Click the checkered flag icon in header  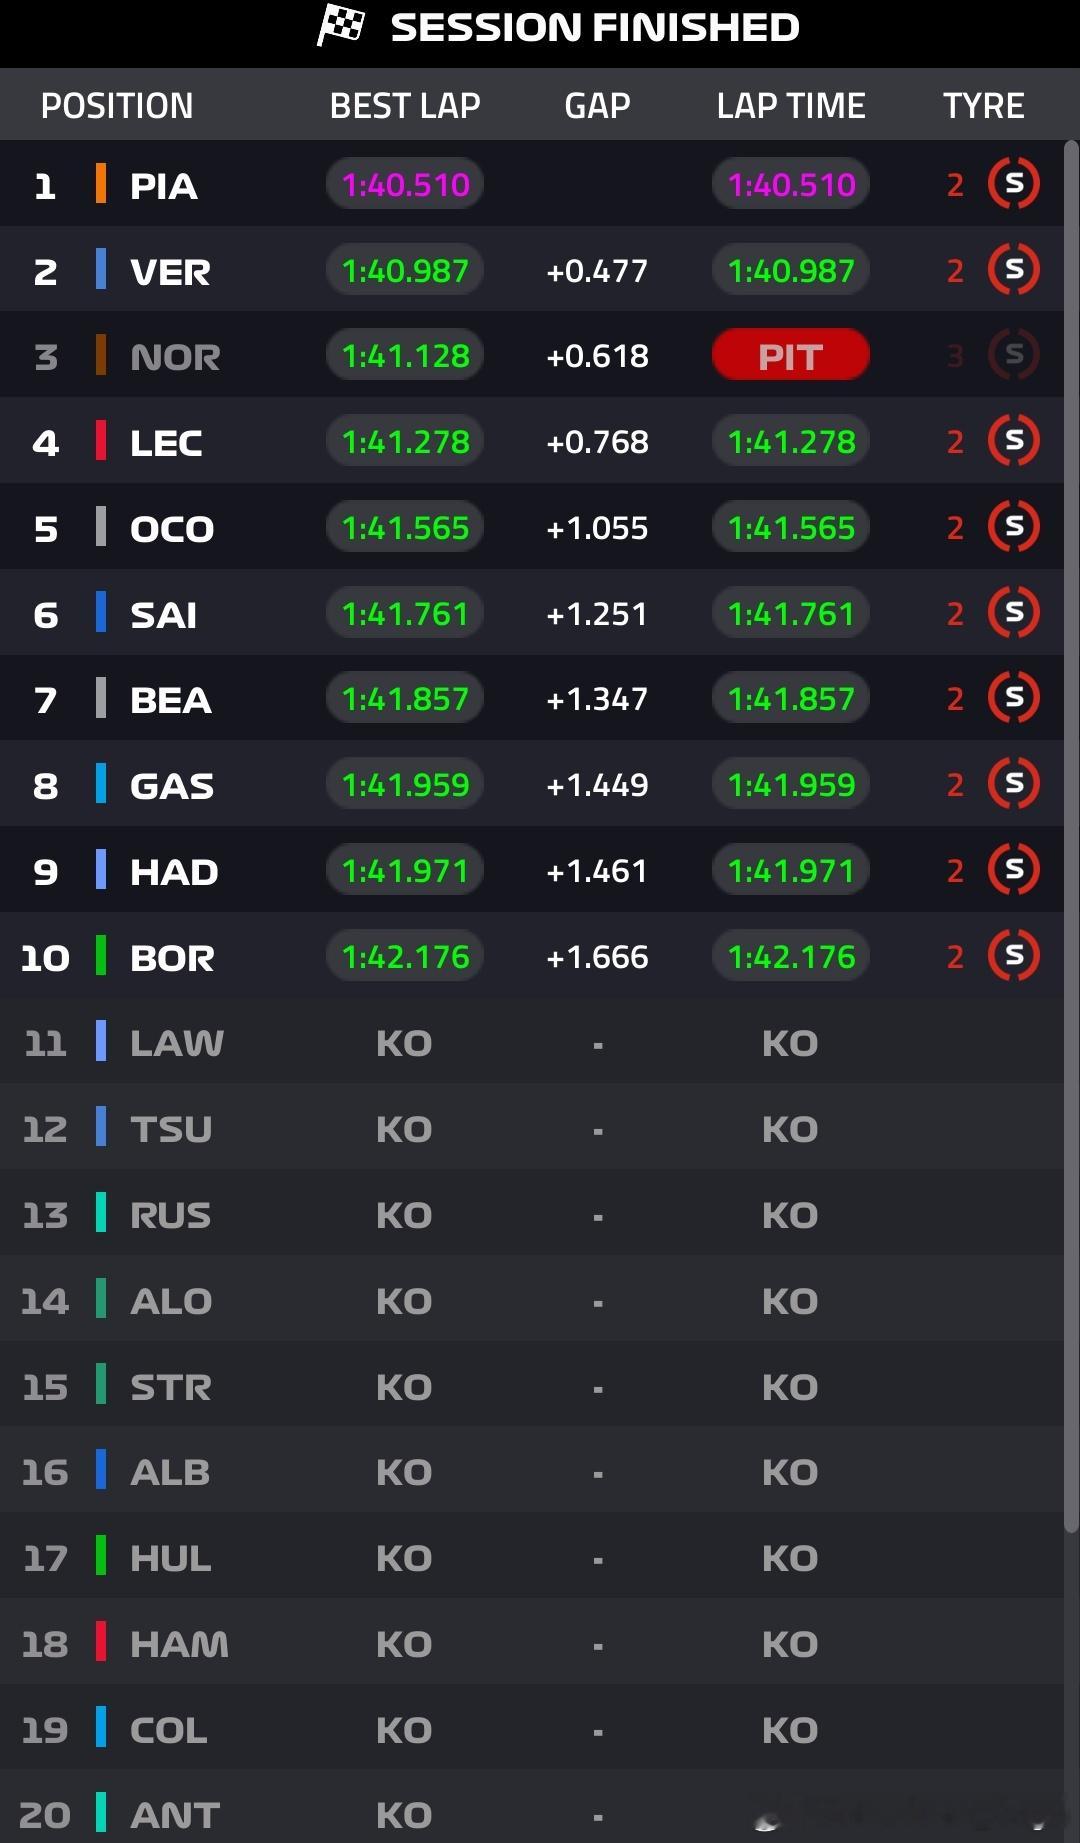pyautogui.click(x=341, y=25)
